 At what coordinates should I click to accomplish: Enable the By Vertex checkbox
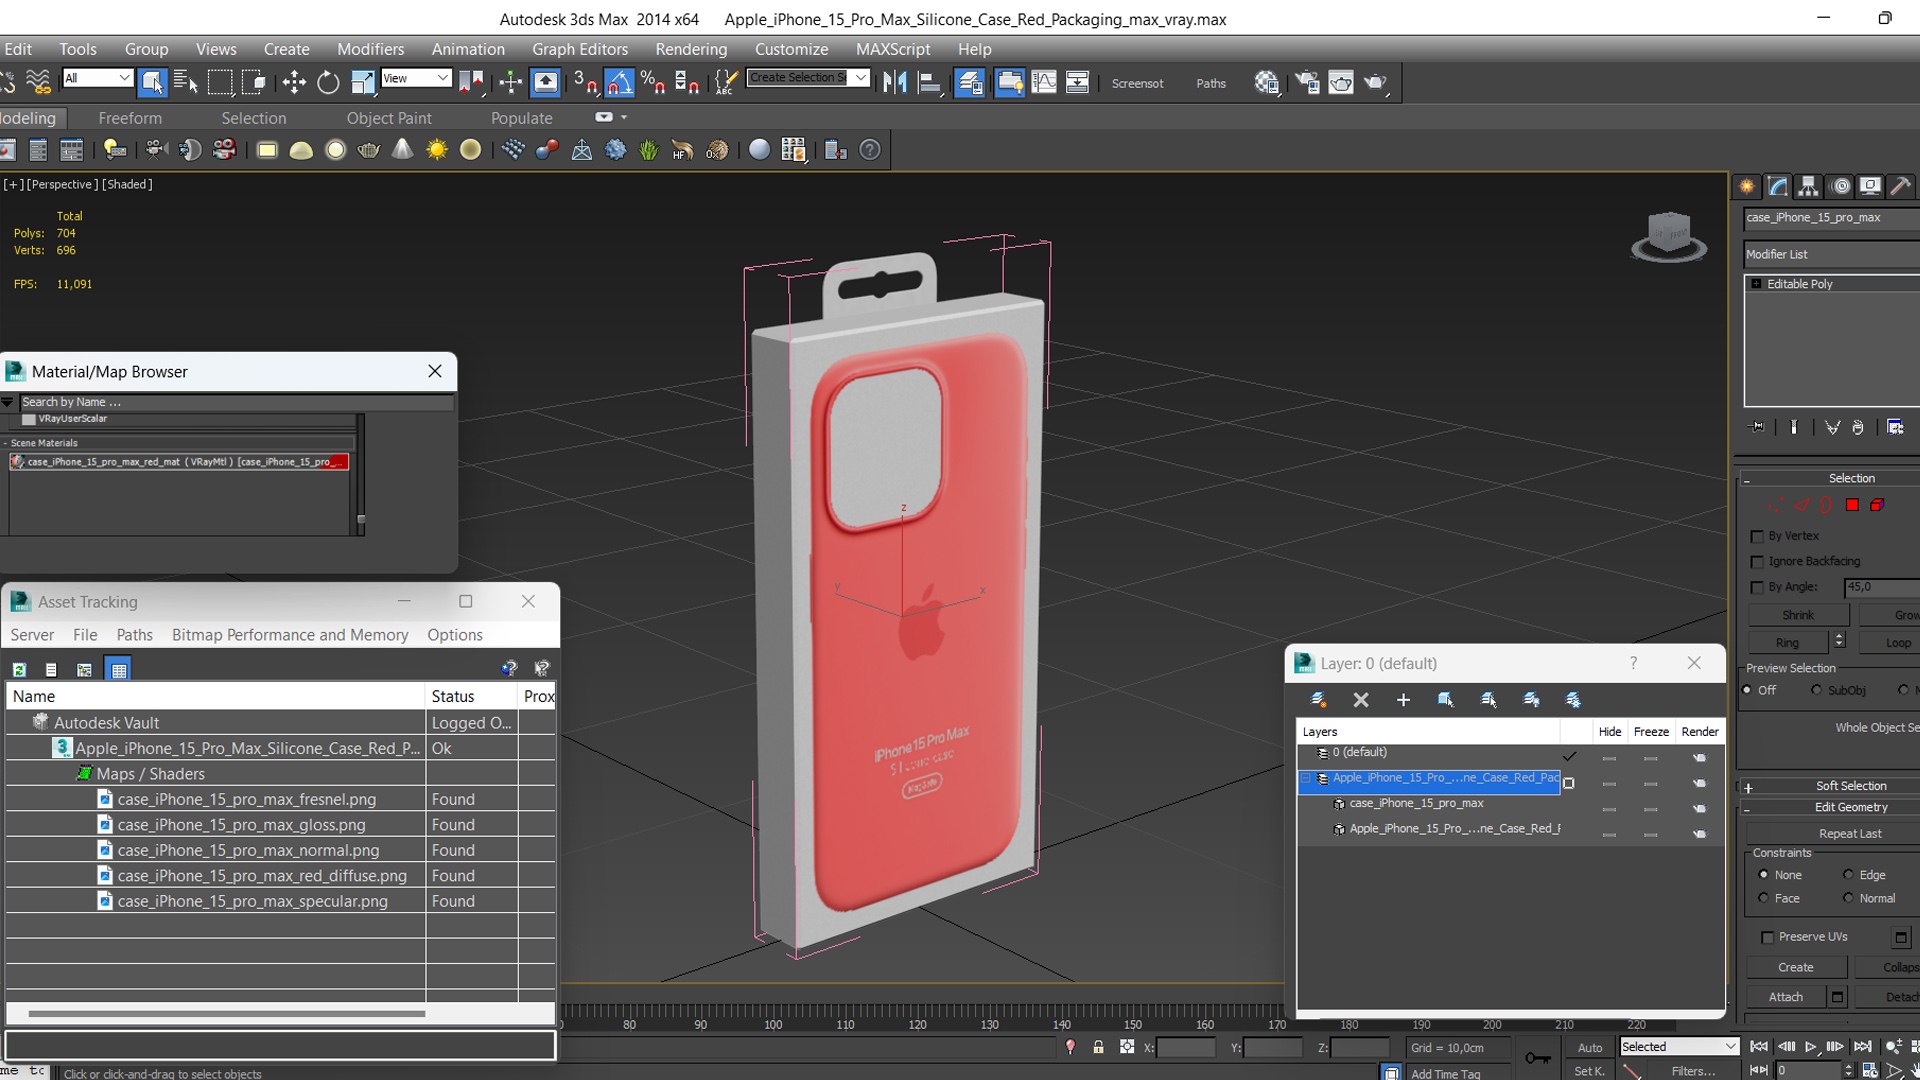point(1757,537)
